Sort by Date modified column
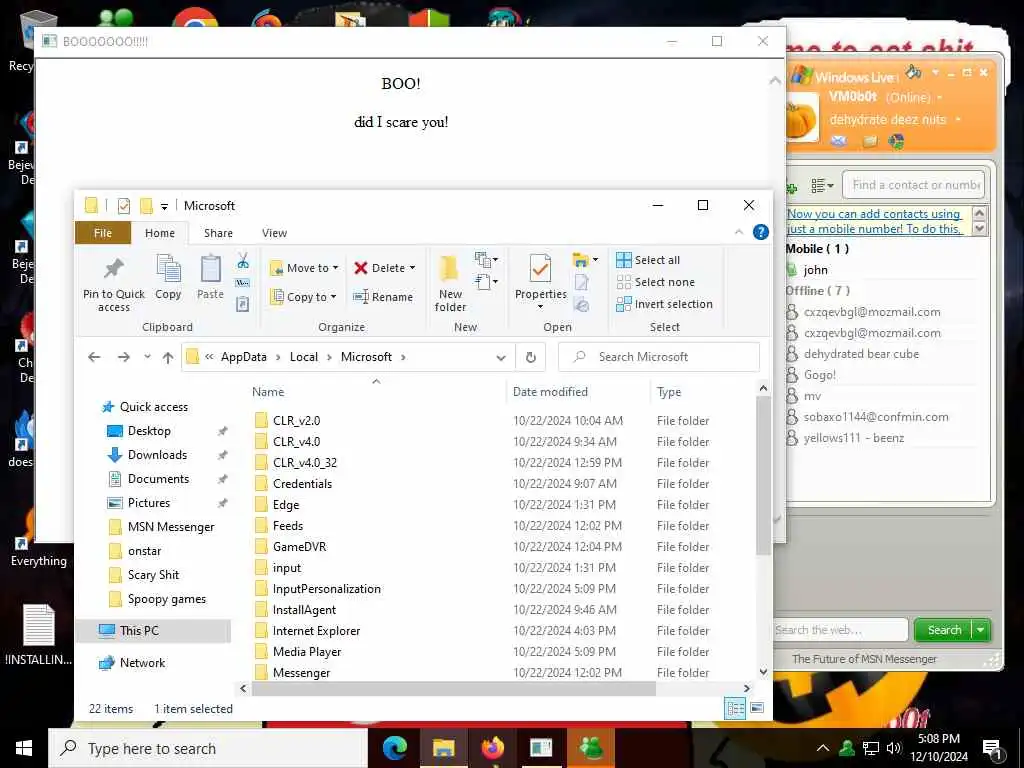Image resolution: width=1024 pixels, height=768 pixels. pyautogui.click(x=550, y=392)
